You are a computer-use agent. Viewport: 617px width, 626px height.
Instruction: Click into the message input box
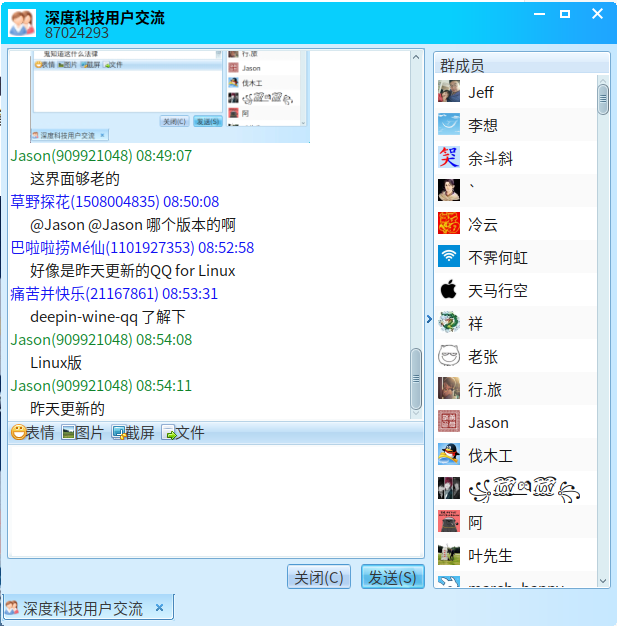coord(215,500)
